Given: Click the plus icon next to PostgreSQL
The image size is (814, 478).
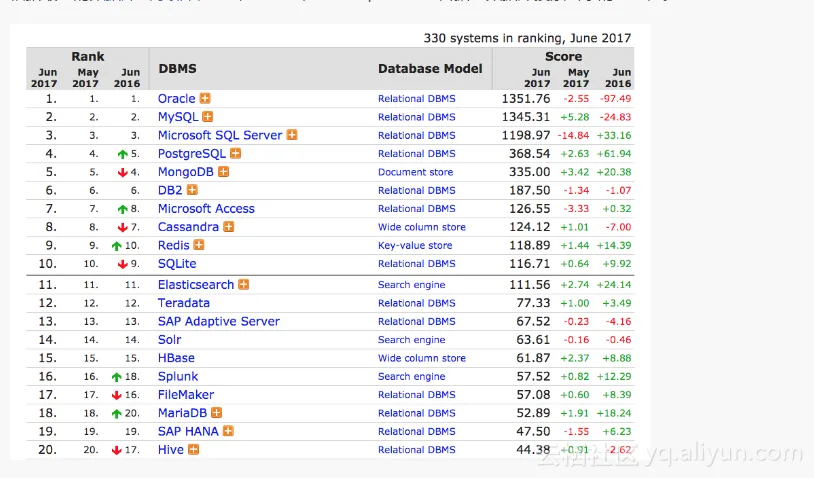Looking at the screenshot, I should pos(236,153).
